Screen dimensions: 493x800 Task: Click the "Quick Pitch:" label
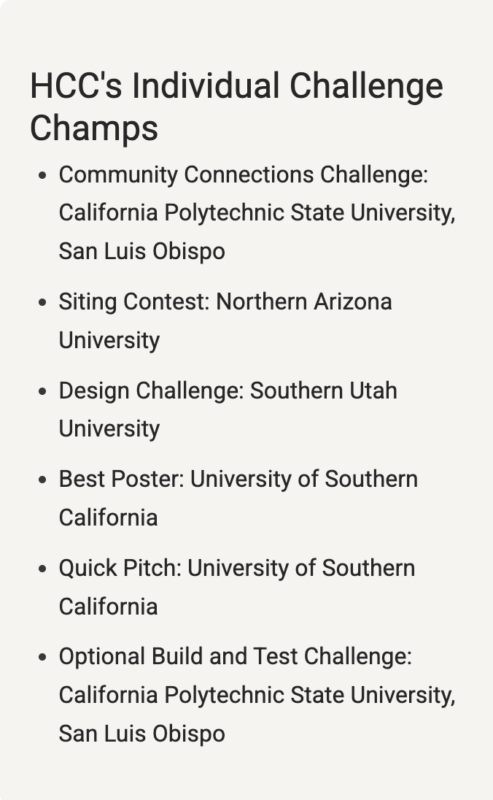pyautogui.click(x=120, y=569)
